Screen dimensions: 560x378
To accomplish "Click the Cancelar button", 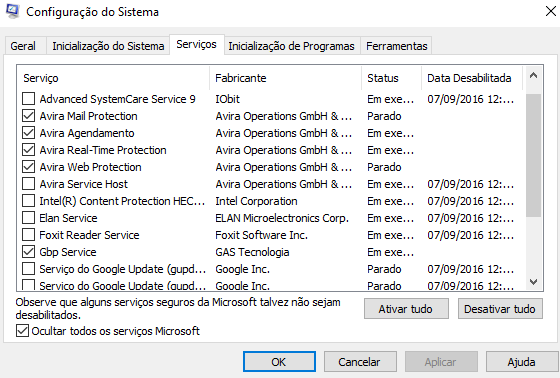I will [x=360, y=362].
